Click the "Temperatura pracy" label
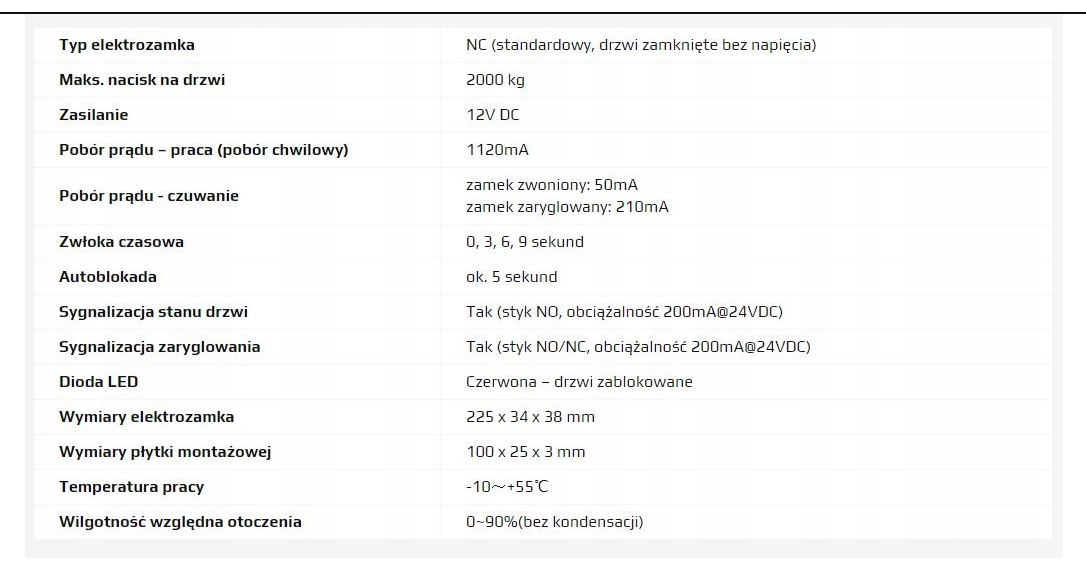Image resolution: width=1086 pixels, height=570 pixels. click(x=131, y=487)
